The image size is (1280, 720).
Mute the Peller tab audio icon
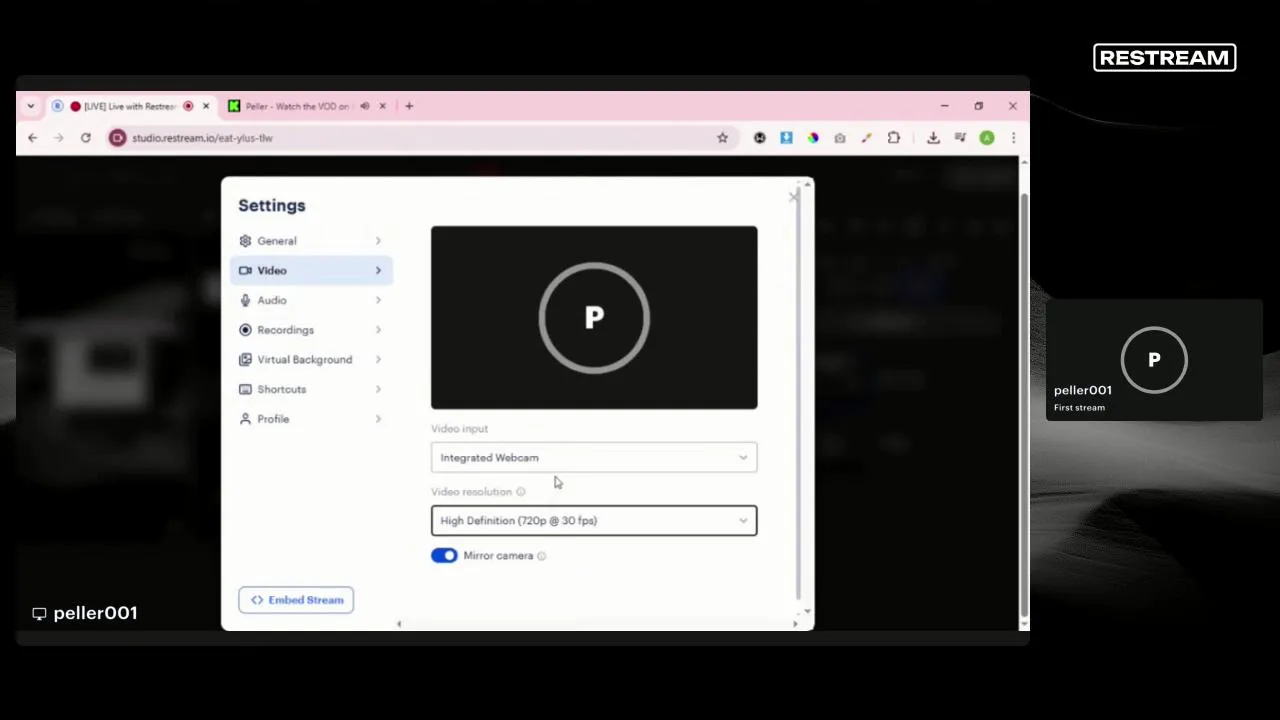tap(365, 106)
